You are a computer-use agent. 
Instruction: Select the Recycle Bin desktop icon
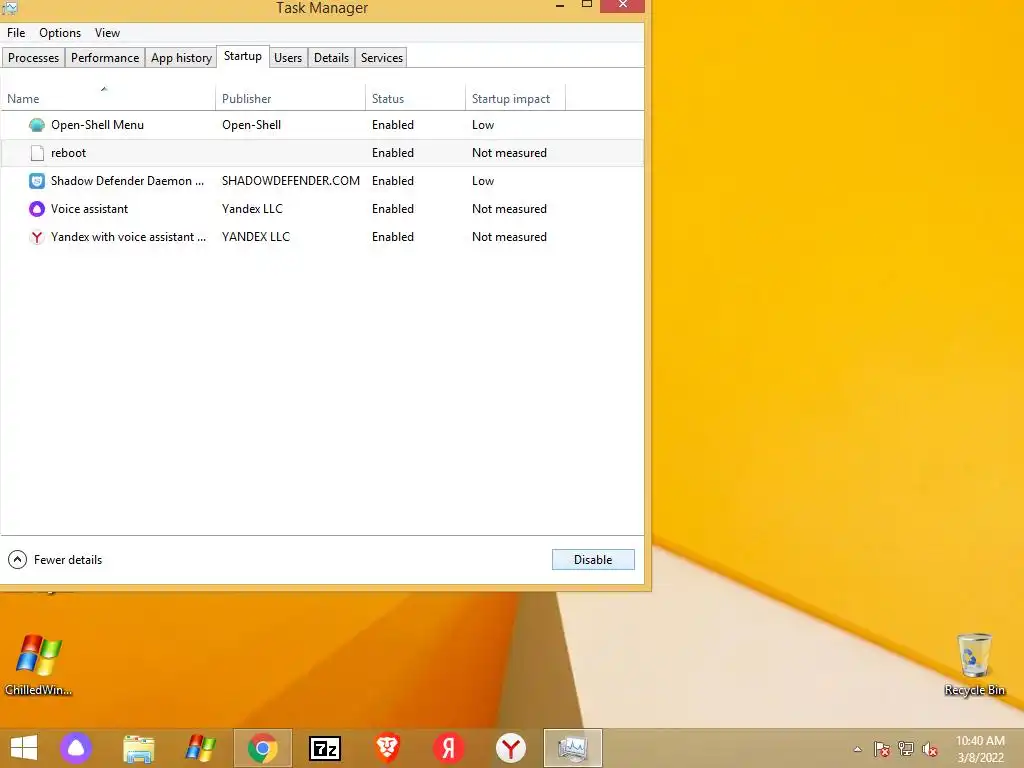[974, 664]
